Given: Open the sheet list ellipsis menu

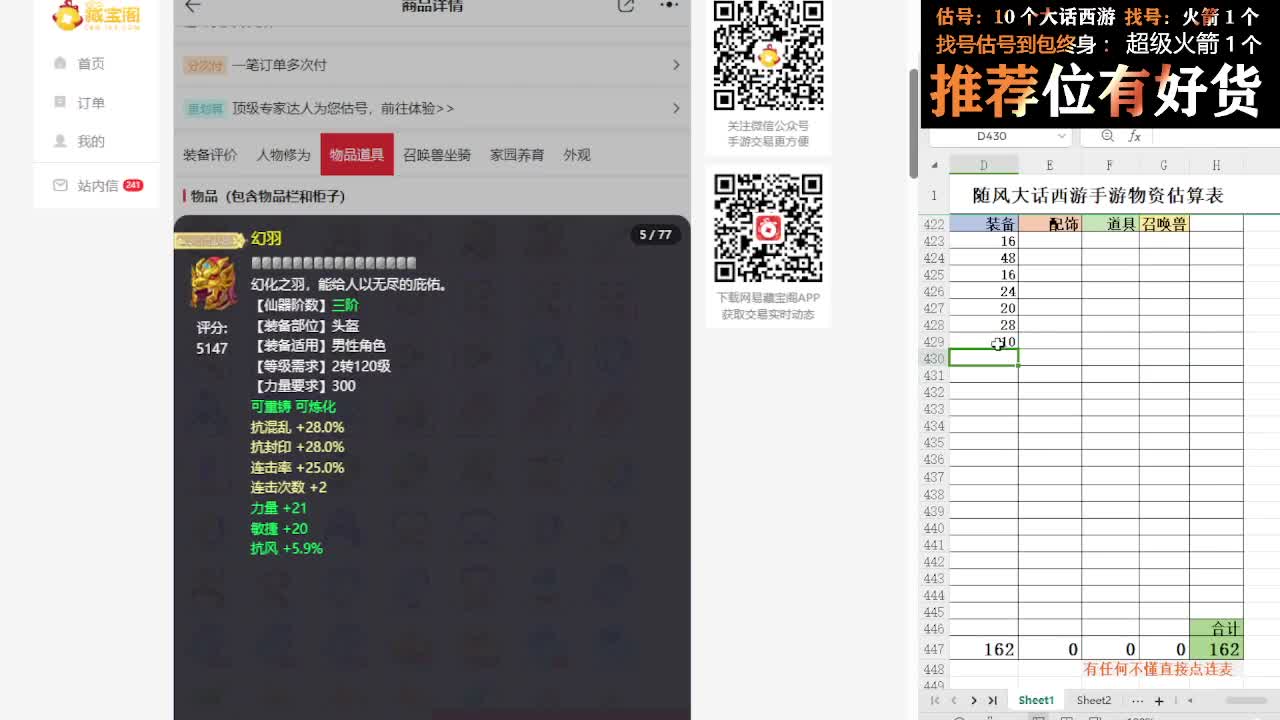Looking at the screenshot, I should 1137,700.
